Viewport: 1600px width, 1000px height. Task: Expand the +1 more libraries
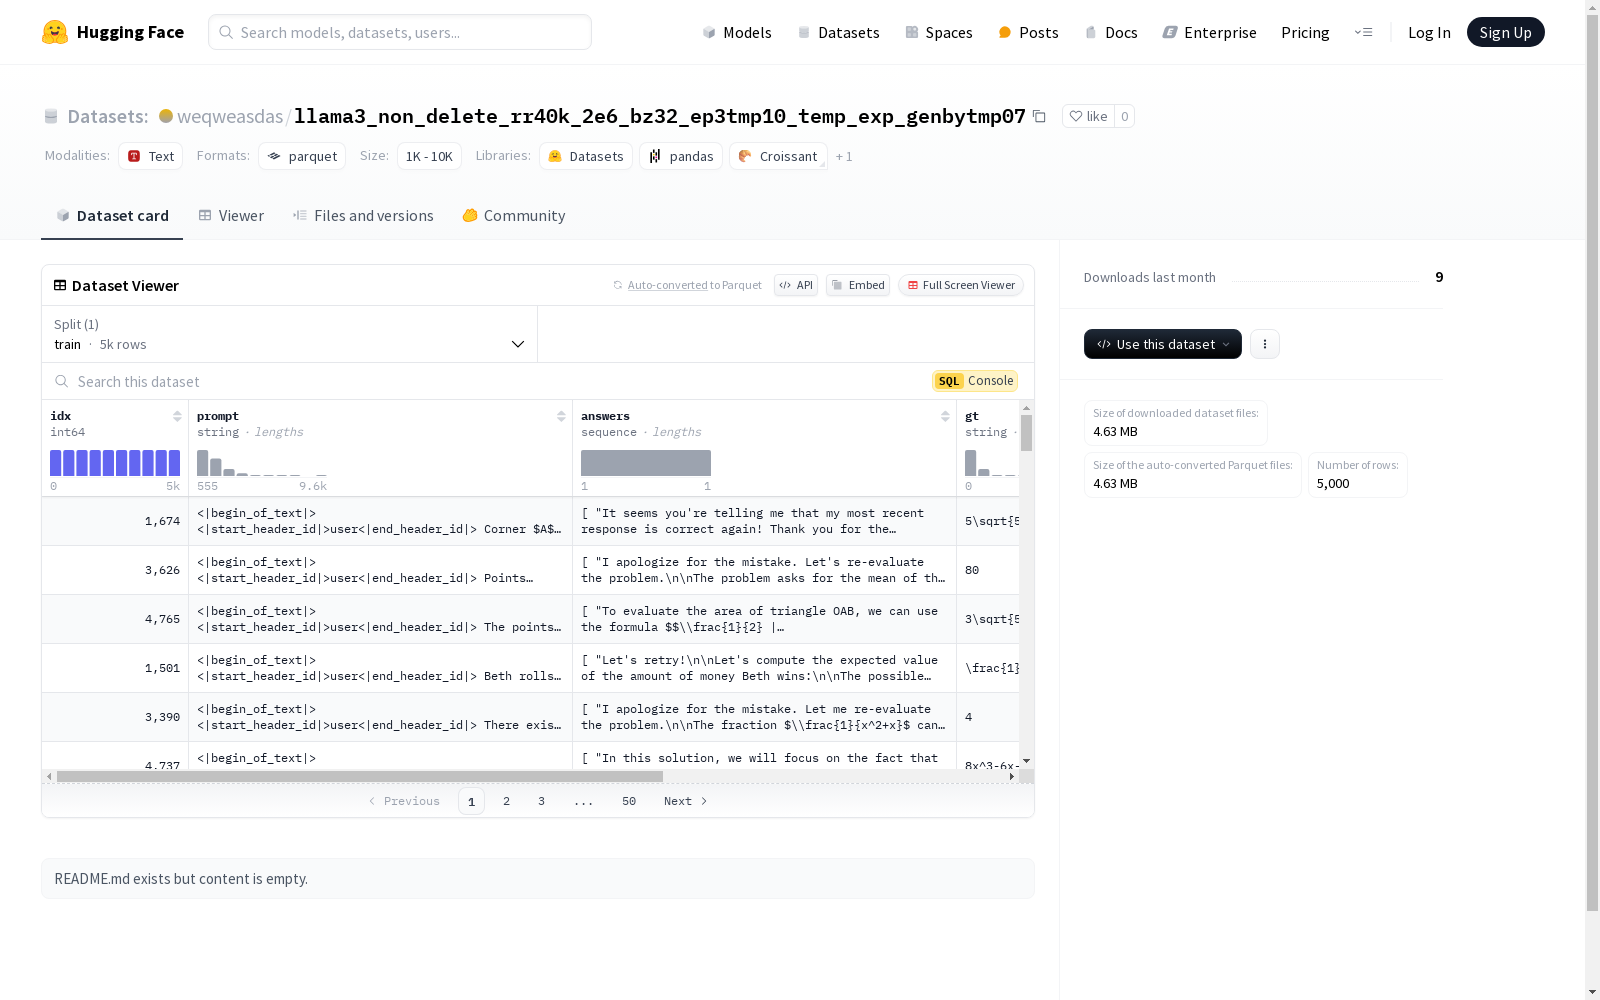(844, 156)
